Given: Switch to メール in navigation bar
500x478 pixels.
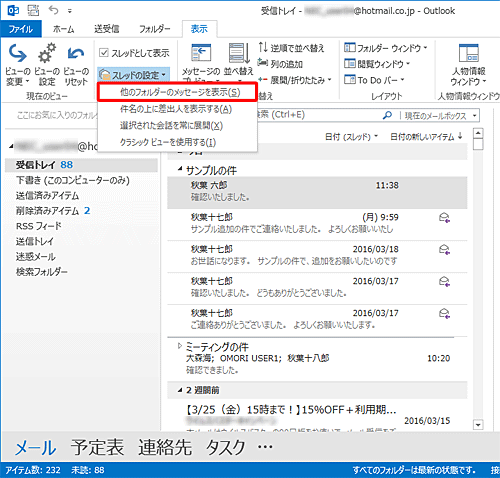Looking at the screenshot, I should (36, 448).
